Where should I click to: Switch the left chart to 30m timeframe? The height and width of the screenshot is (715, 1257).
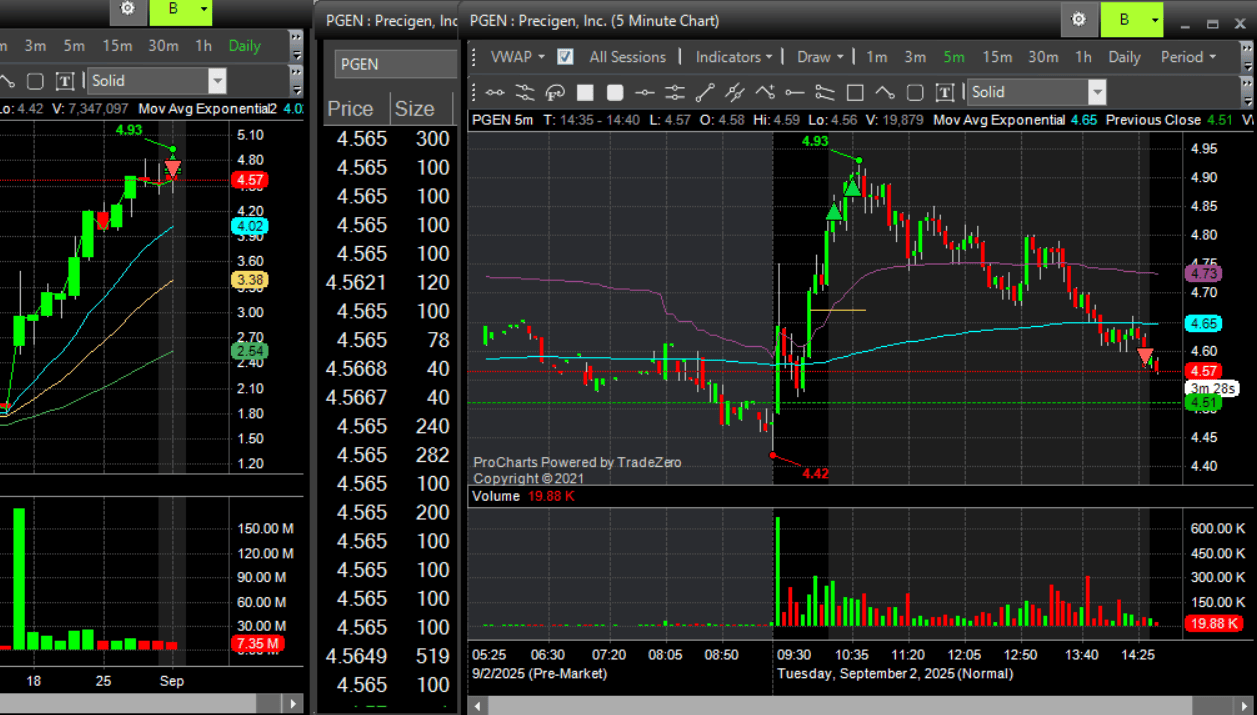[163, 46]
